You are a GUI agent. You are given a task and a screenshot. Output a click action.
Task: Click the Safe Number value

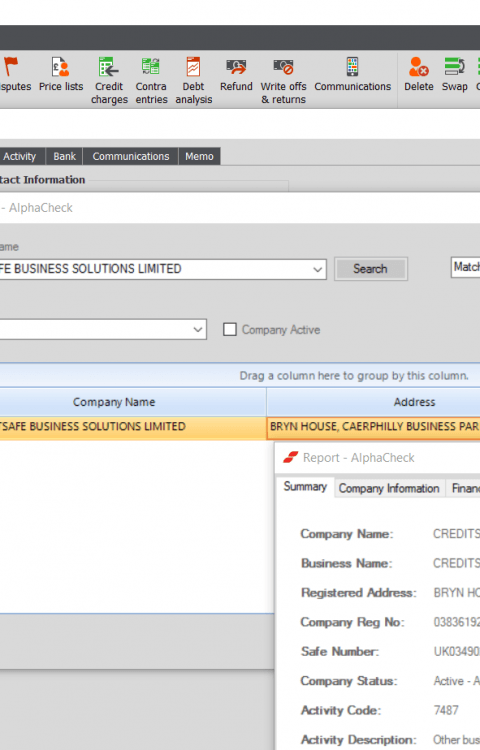click(x=457, y=651)
